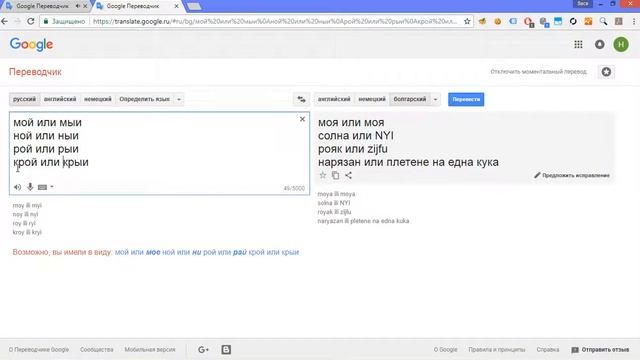Click the Переводчик heading link
640x360 pixels.
[35, 72]
